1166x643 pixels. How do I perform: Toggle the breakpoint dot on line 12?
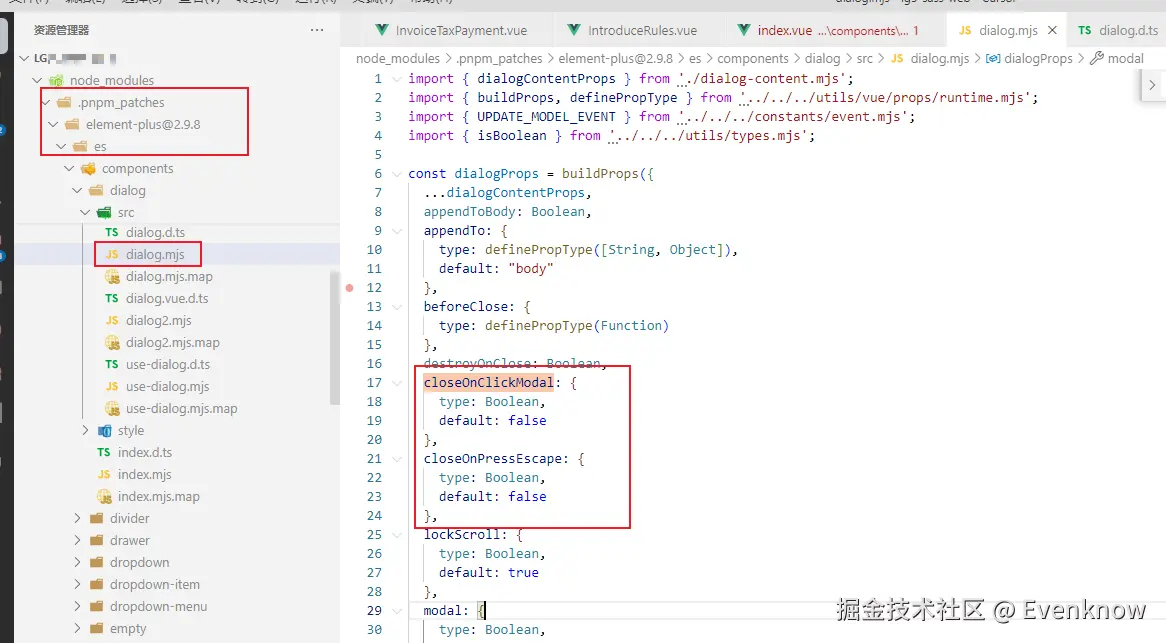[x=350, y=288]
